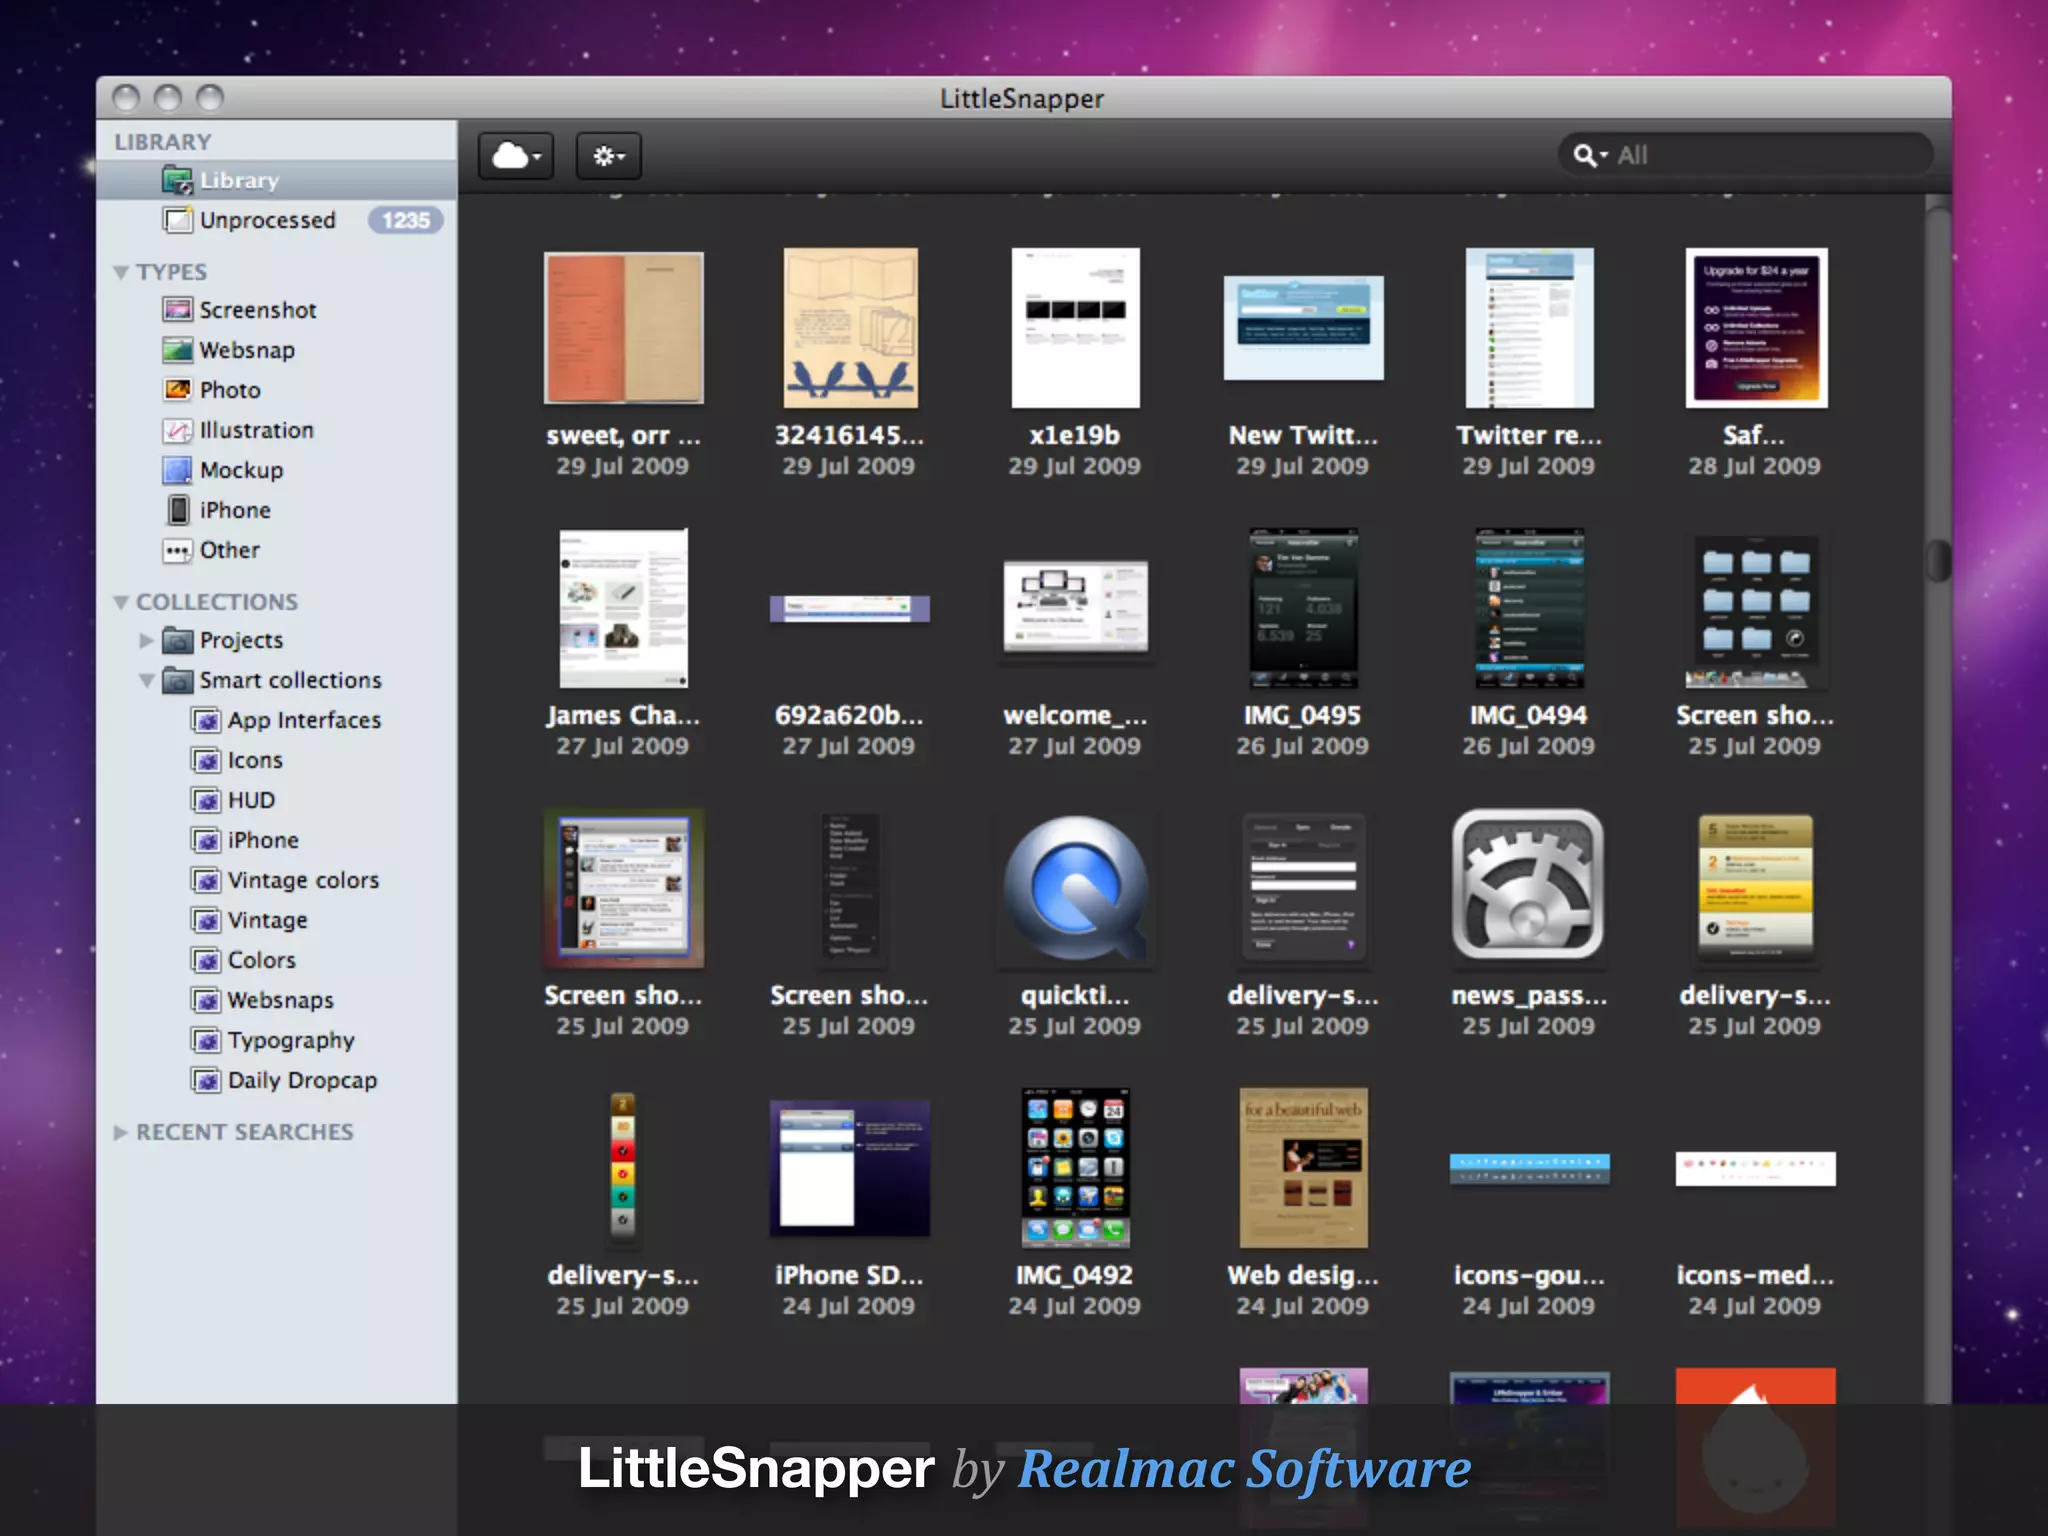This screenshot has height=1536, width=2048.
Task: Select the iPhone type icon
Action: pos(177,510)
